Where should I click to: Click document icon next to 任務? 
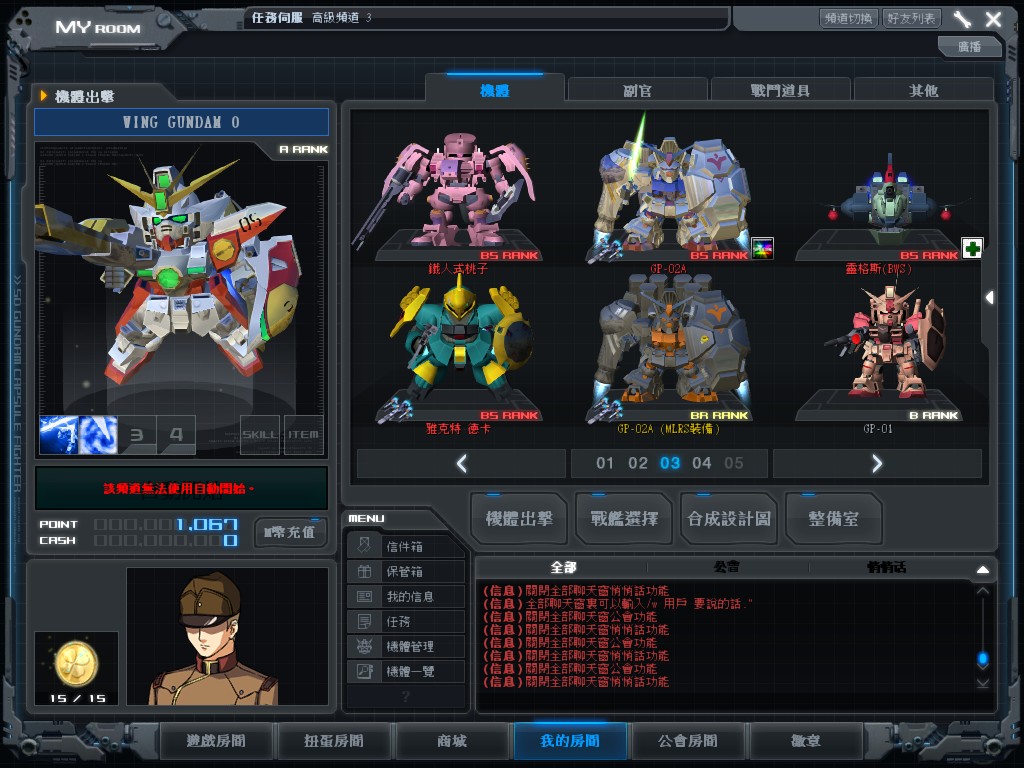(364, 621)
